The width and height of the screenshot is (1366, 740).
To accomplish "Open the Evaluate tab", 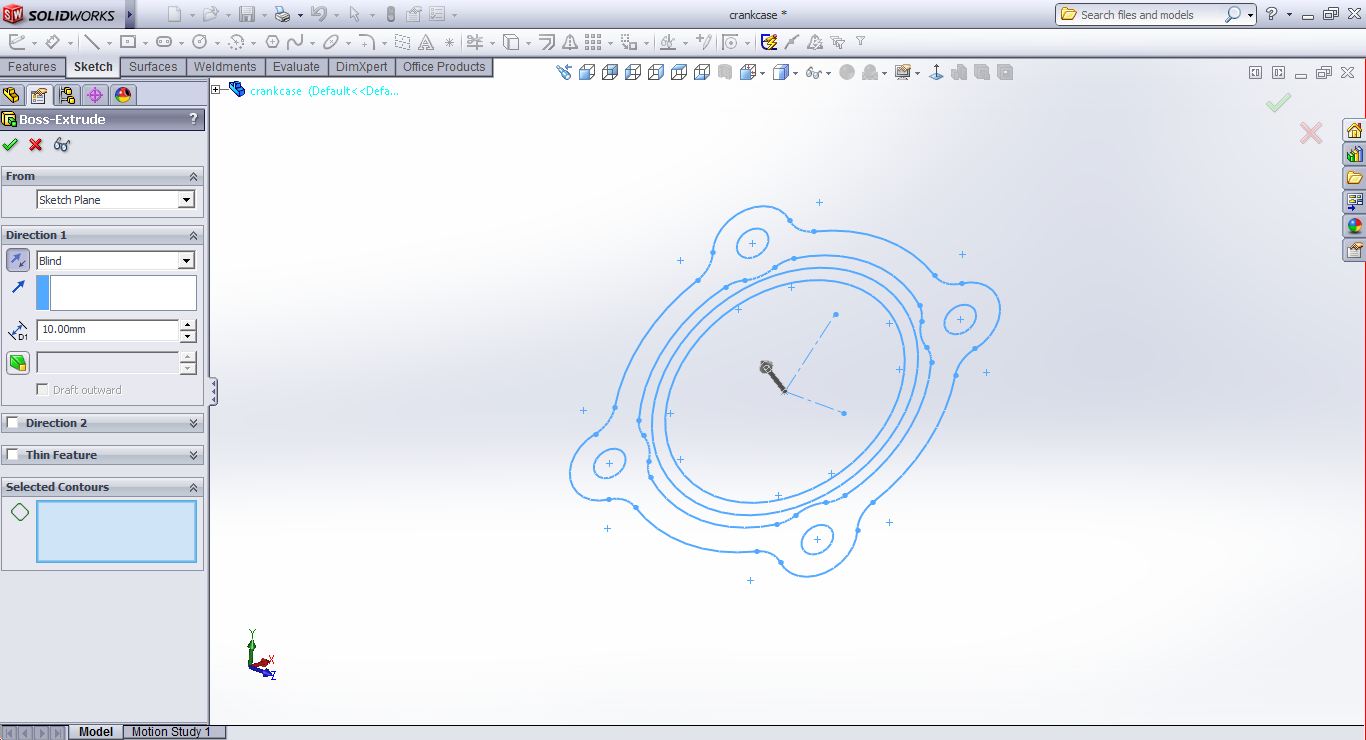I will click(296, 67).
